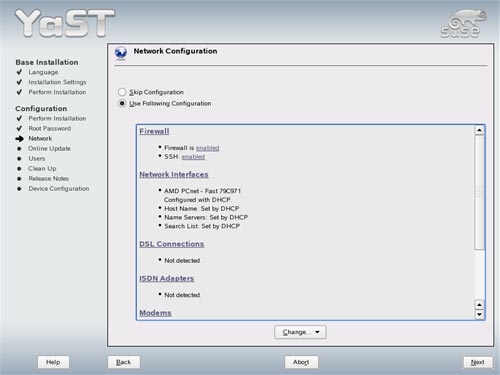Image resolution: width=500 pixels, height=375 pixels.
Task: Click the Clean Up sidebar step
Action: (x=42, y=169)
